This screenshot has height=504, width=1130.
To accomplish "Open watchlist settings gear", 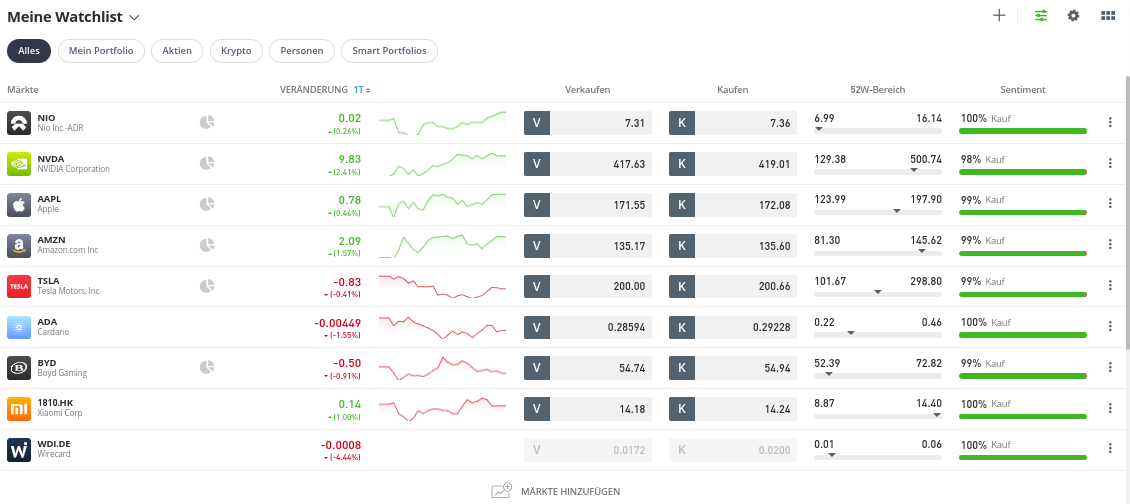I will pyautogui.click(x=1073, y=15).
